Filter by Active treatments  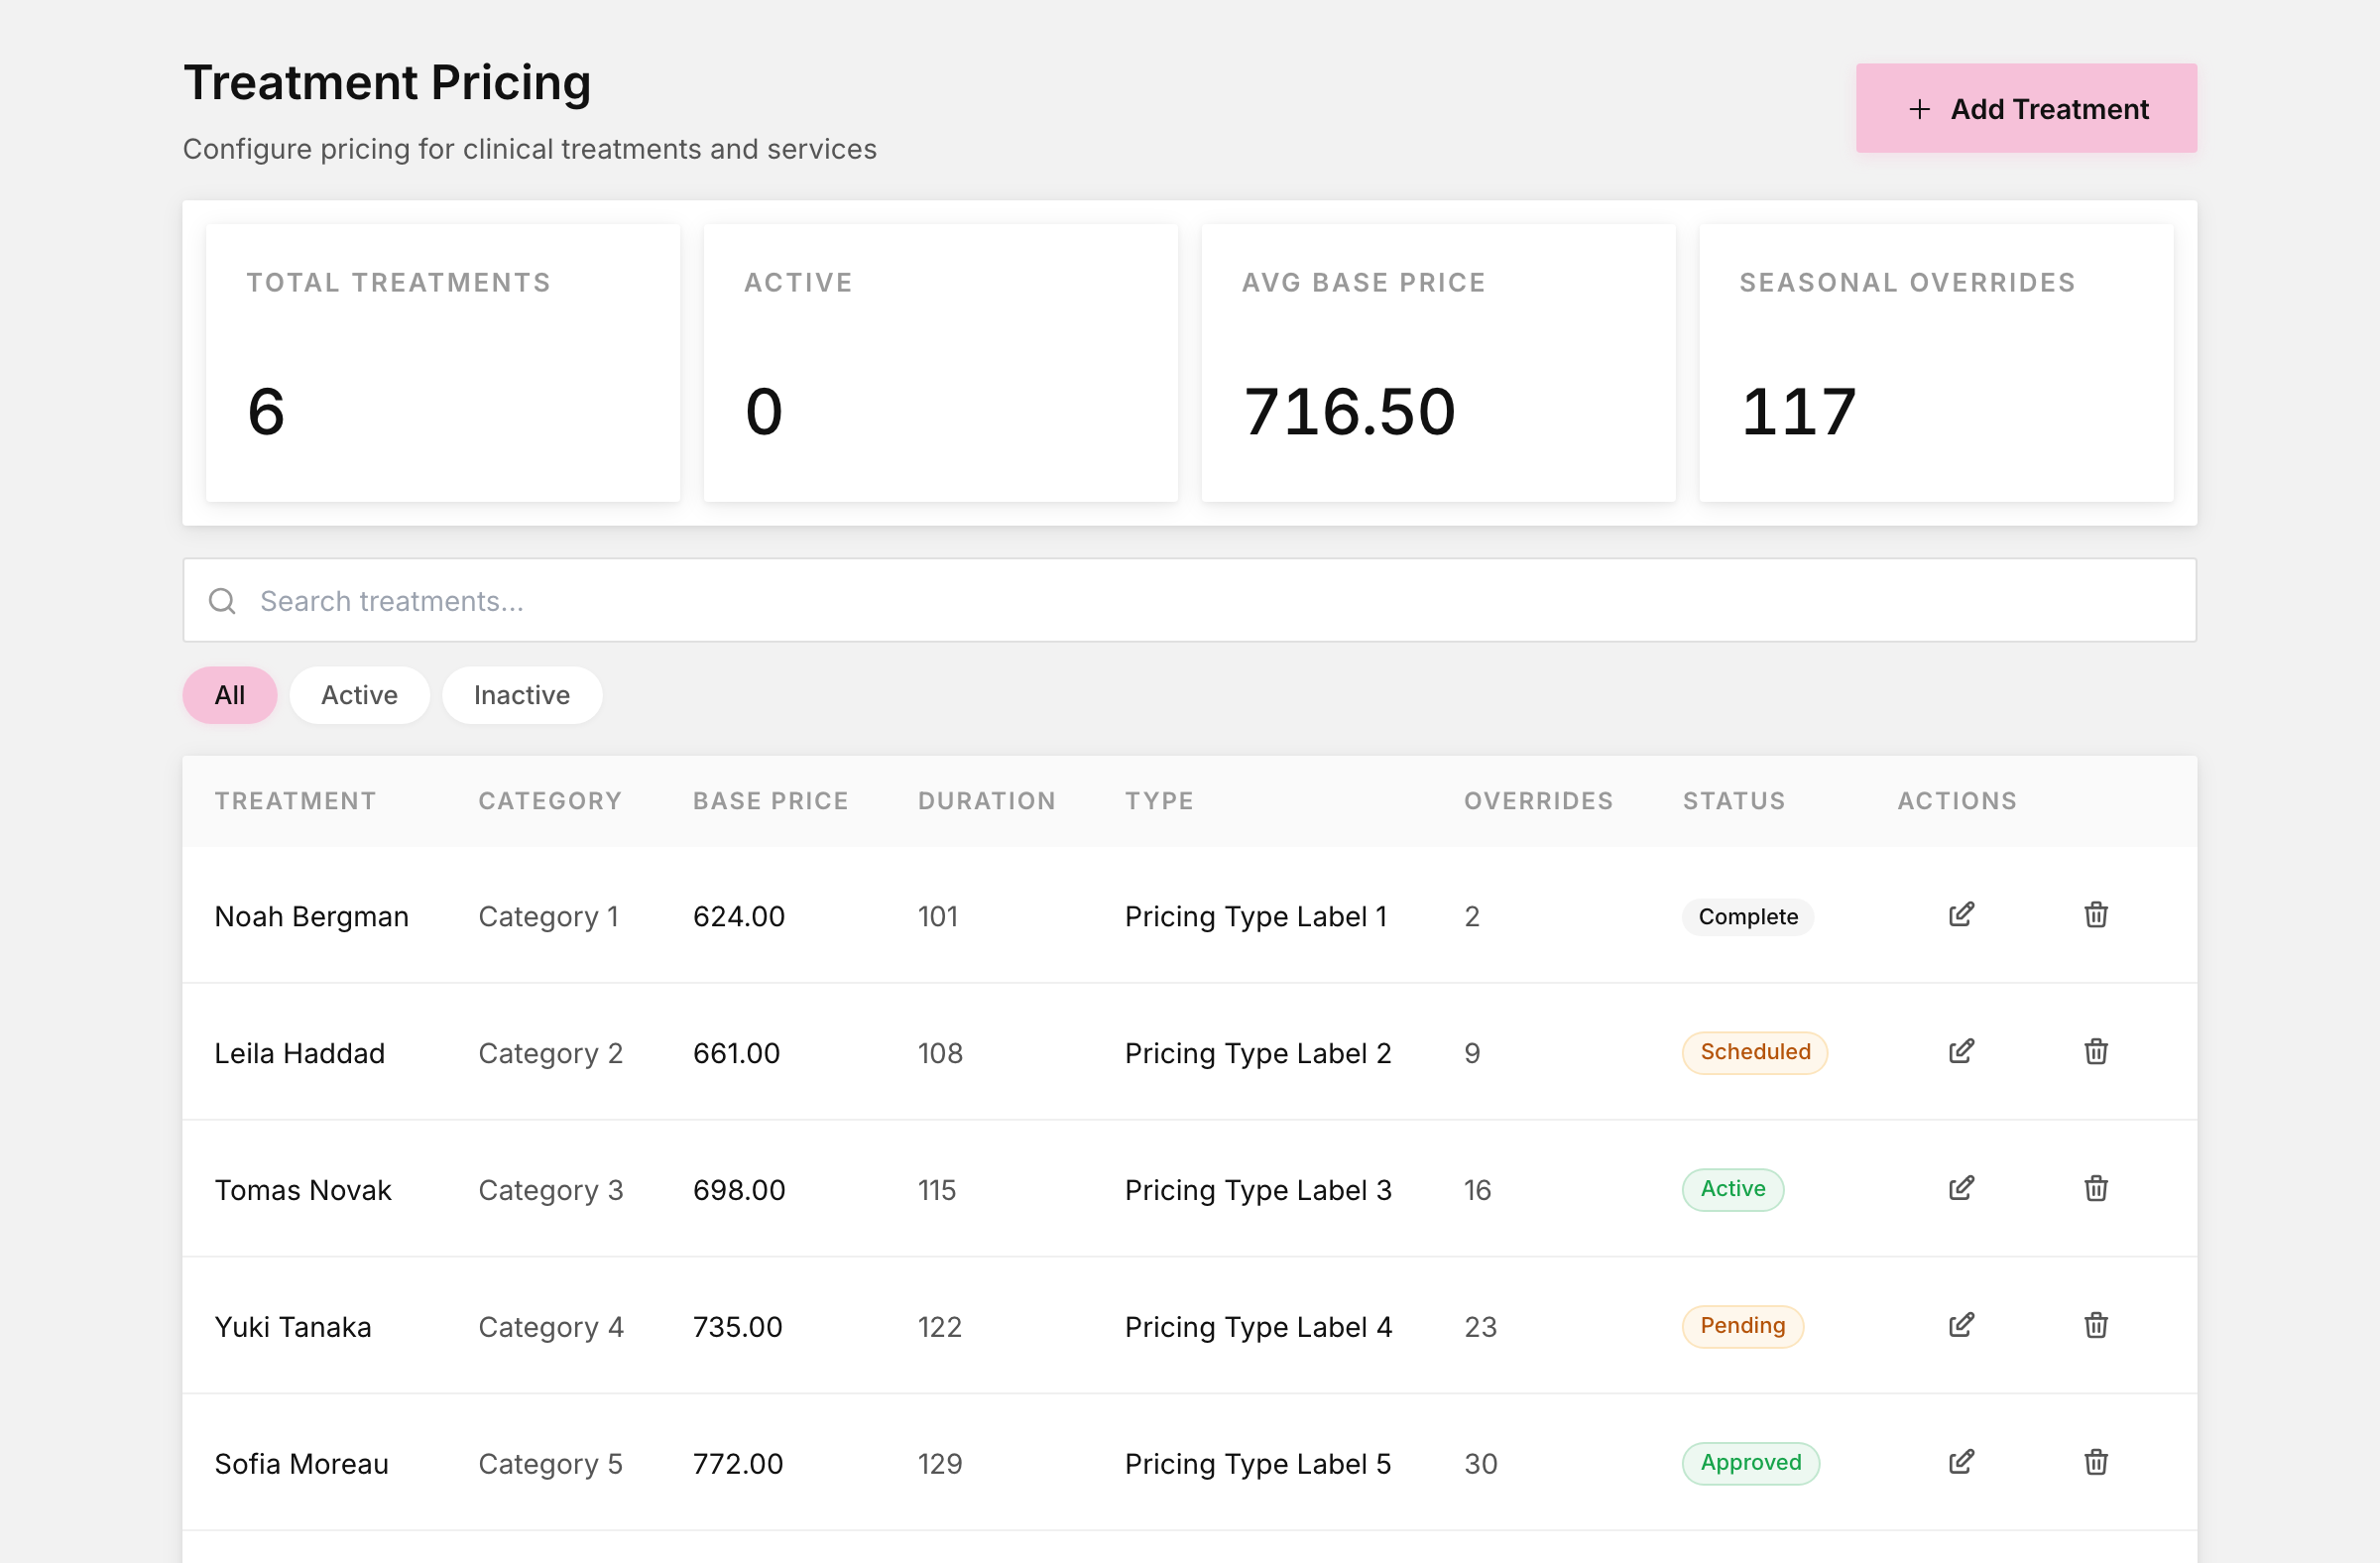point(359,695)
